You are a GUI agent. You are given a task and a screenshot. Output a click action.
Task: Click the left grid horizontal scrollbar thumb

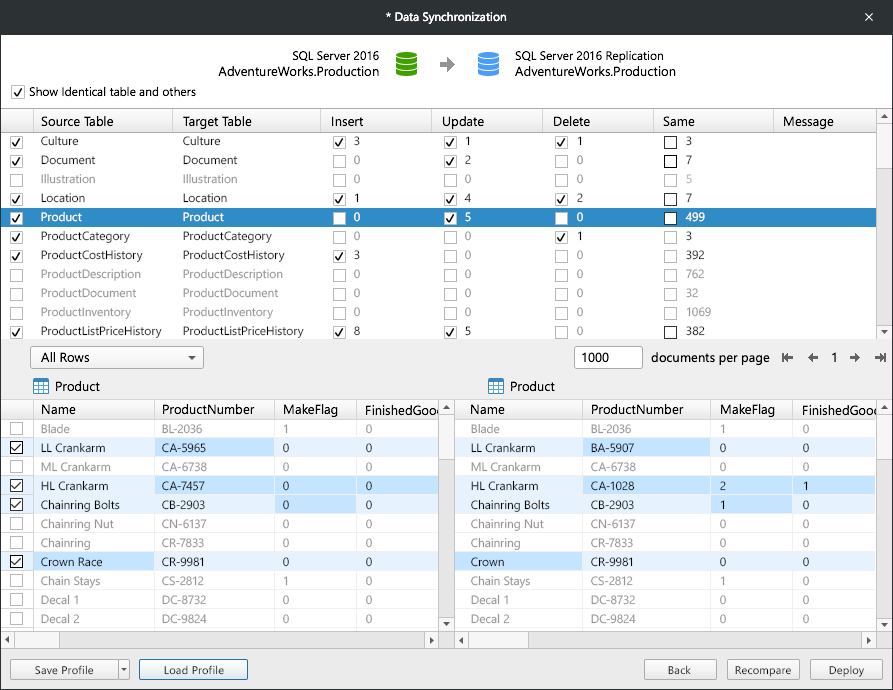coord(37,640)
